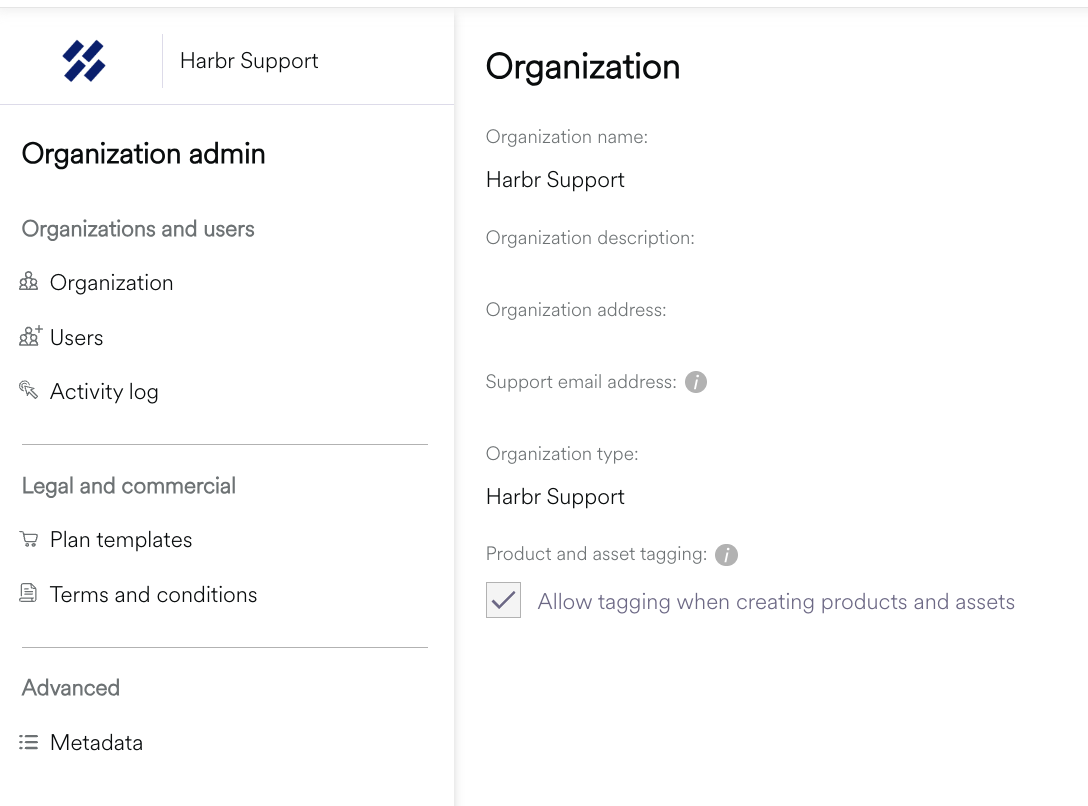The image size is (1088, 806).
Task: Click the Metadata list icon
Action: pyautogui.click(x=28, y=742)
